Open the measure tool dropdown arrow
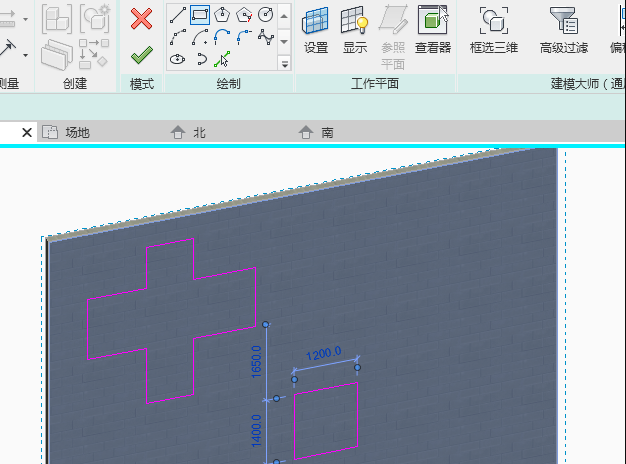This screenshot has height=464, width=626. coord(26,19)
